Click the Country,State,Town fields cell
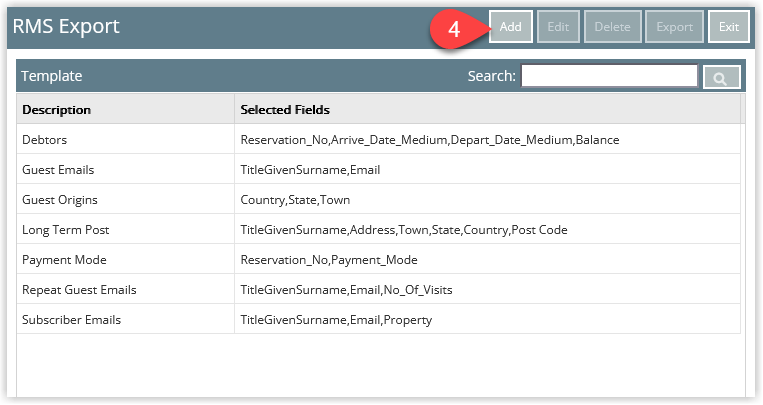 (x=488, y=200)
